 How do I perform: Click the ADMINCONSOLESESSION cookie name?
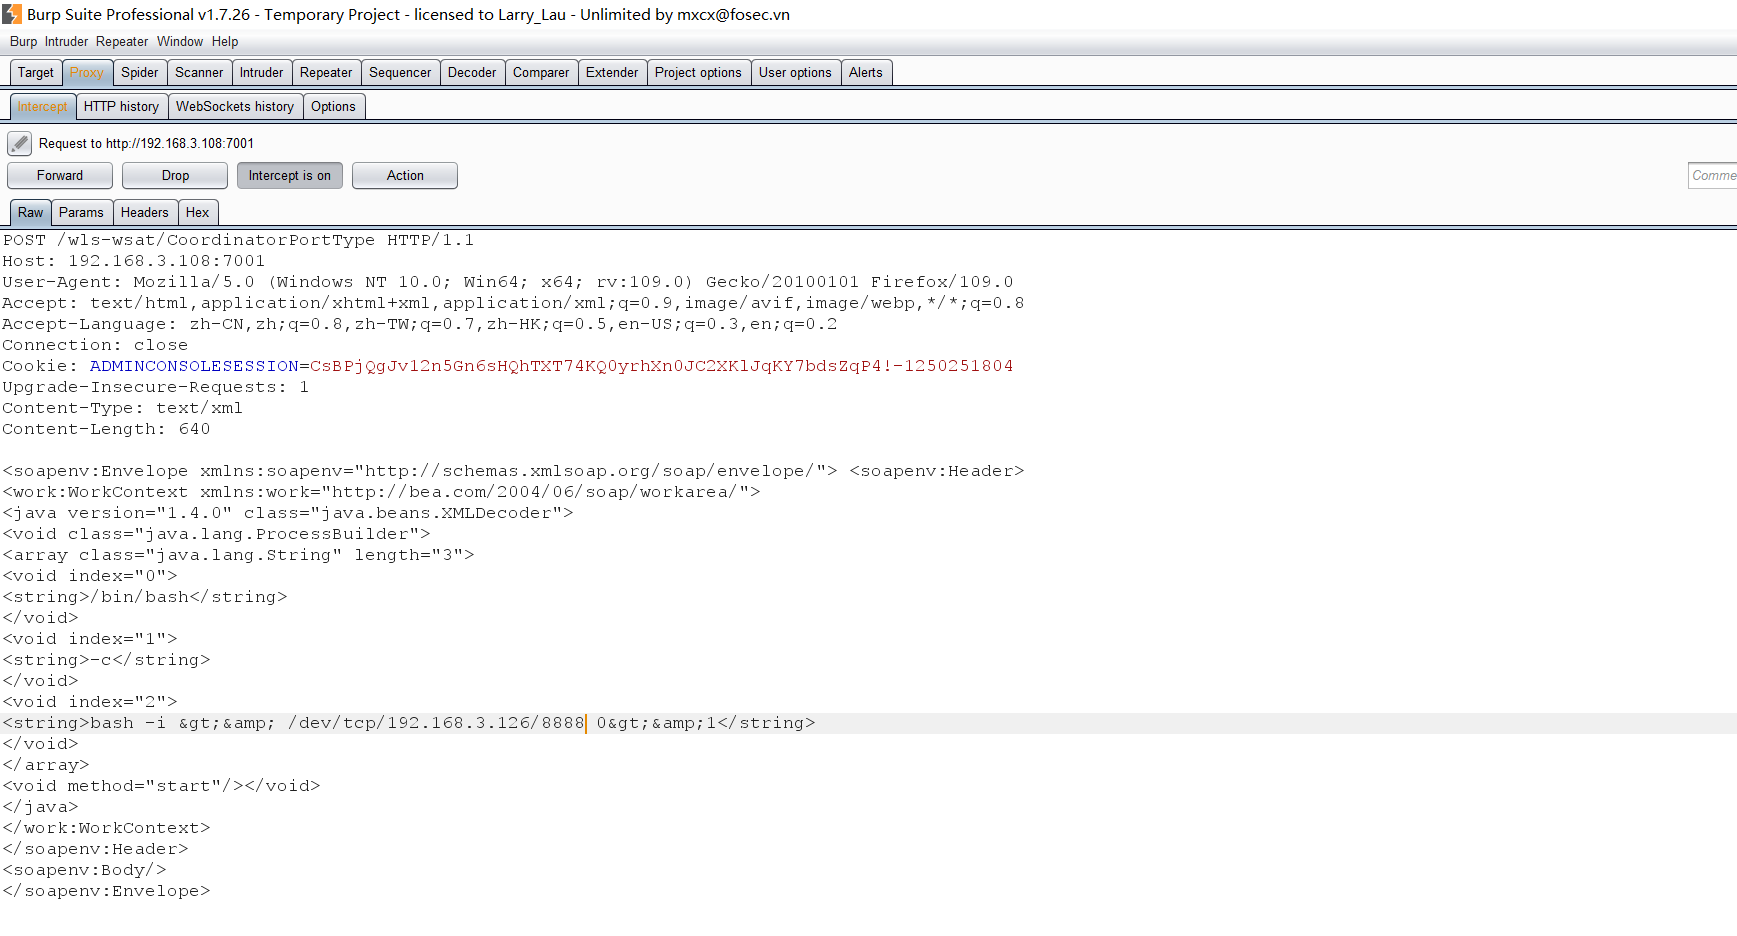pyautogui.click(x=194, y=366)
